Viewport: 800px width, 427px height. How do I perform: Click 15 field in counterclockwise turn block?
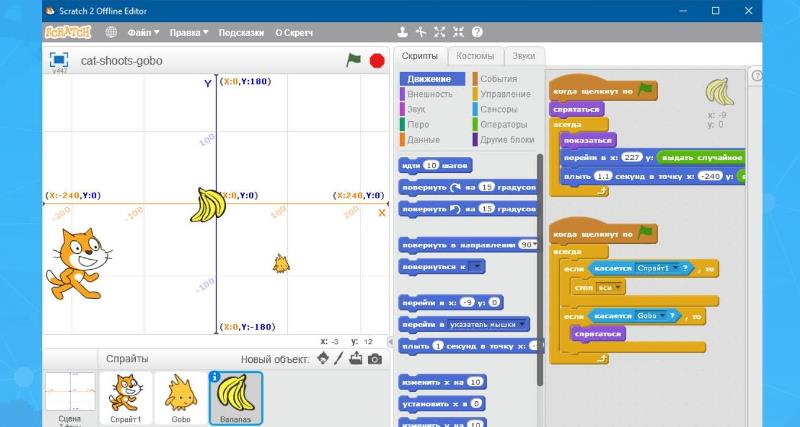point(487,209)
